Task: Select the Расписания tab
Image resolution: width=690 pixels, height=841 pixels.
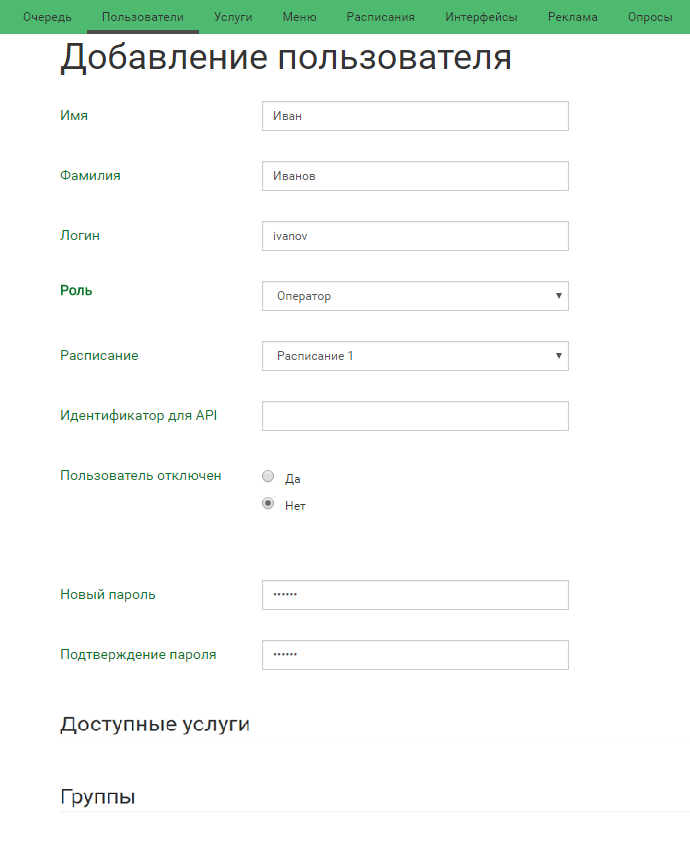Action: tap(381, 17)
